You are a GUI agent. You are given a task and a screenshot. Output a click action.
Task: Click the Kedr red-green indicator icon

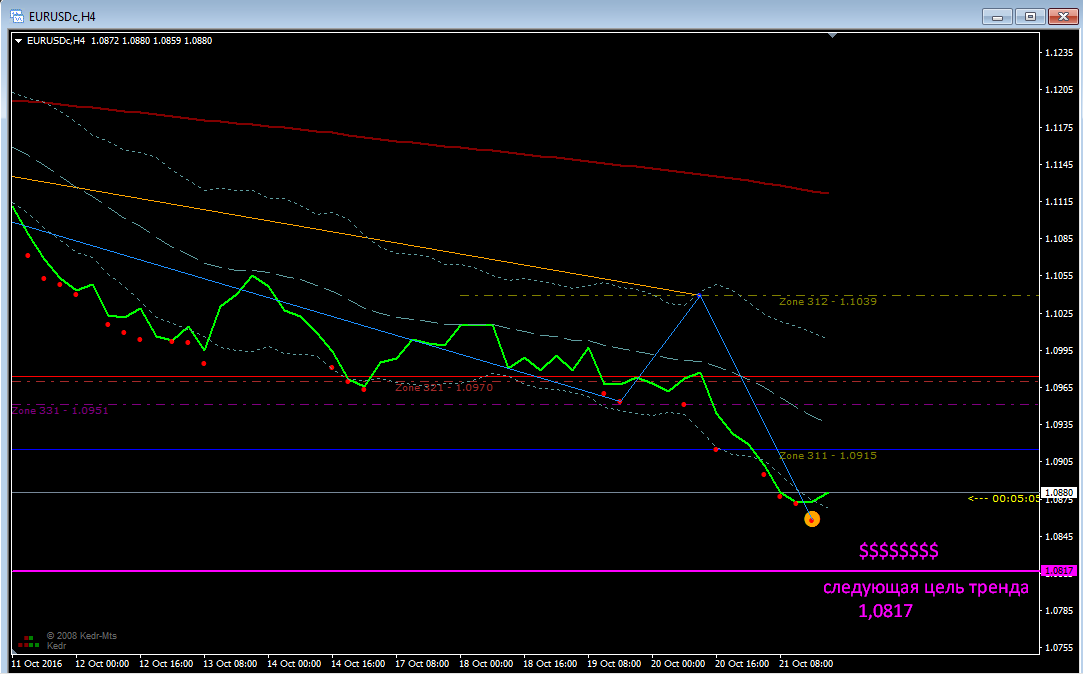coord(28,641)
